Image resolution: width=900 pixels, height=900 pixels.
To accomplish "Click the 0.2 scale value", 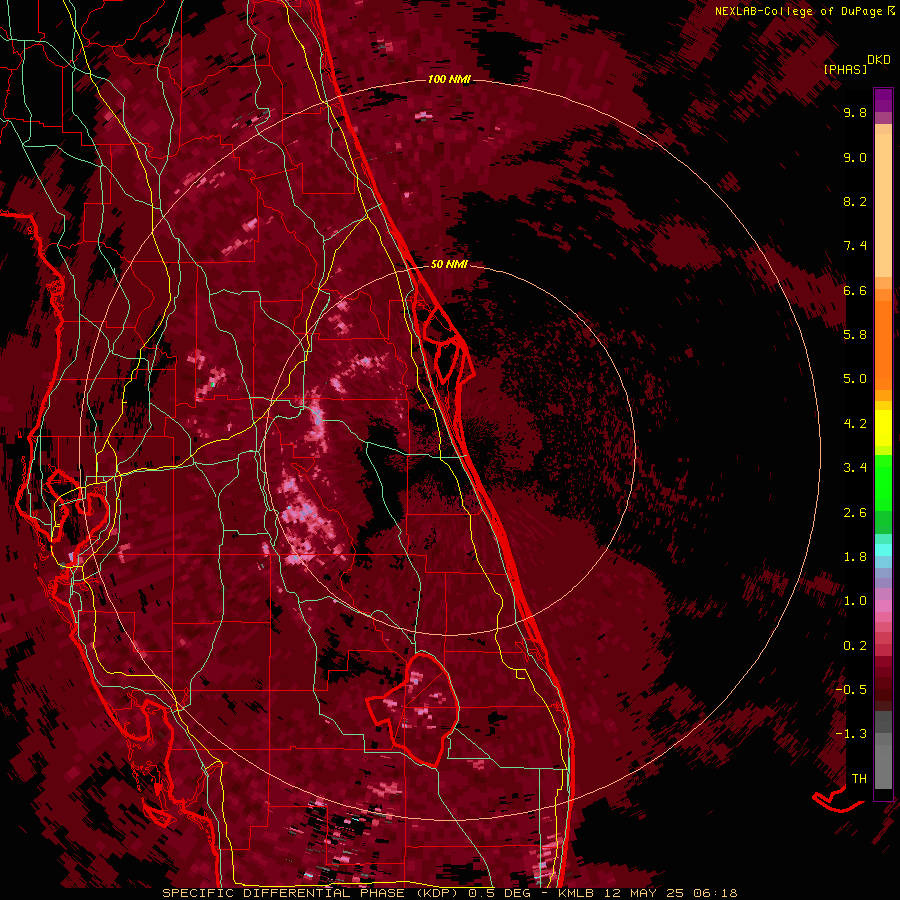I will pyautogui.click(x=855, y=646).
